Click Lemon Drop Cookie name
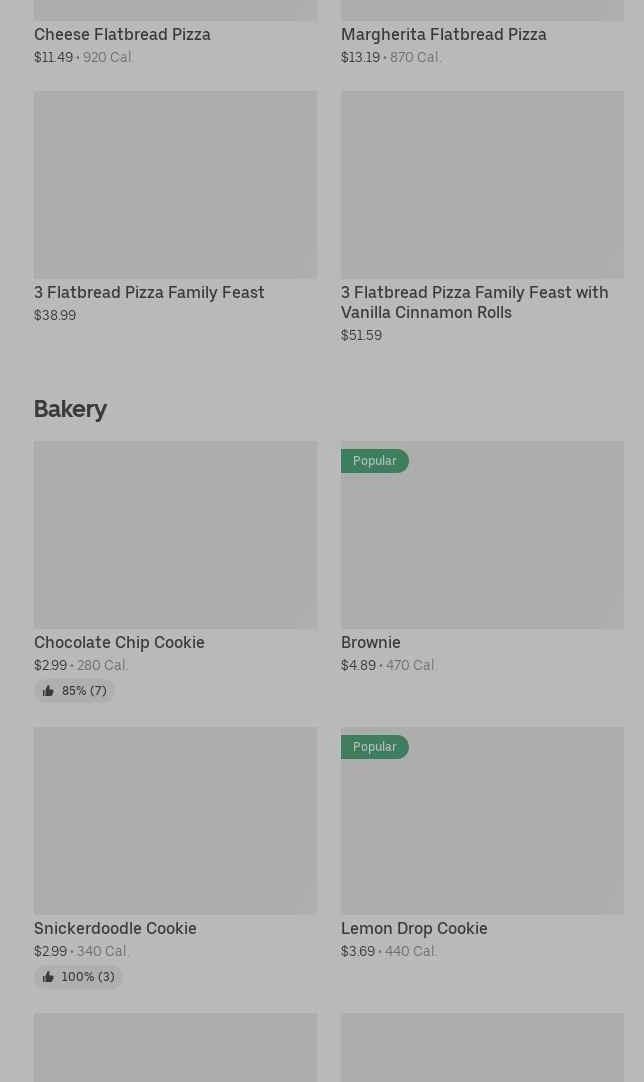Viewport: 644px width, 1082px height. click(x=414, y=928)
